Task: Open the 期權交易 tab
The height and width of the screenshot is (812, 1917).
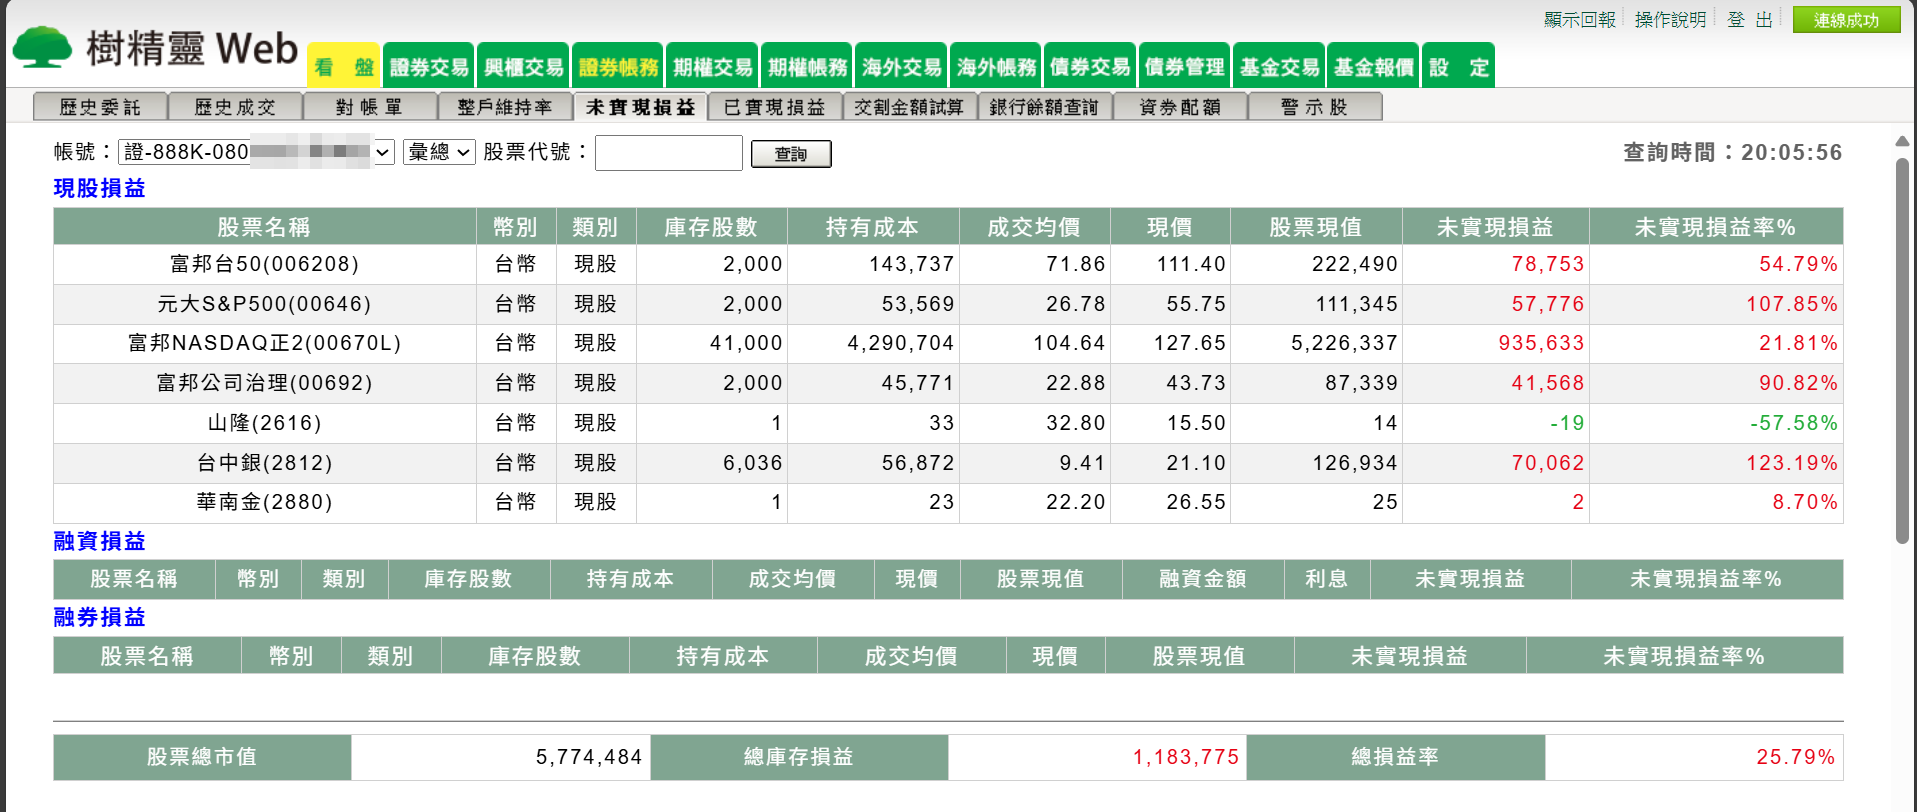Action: 712,66
